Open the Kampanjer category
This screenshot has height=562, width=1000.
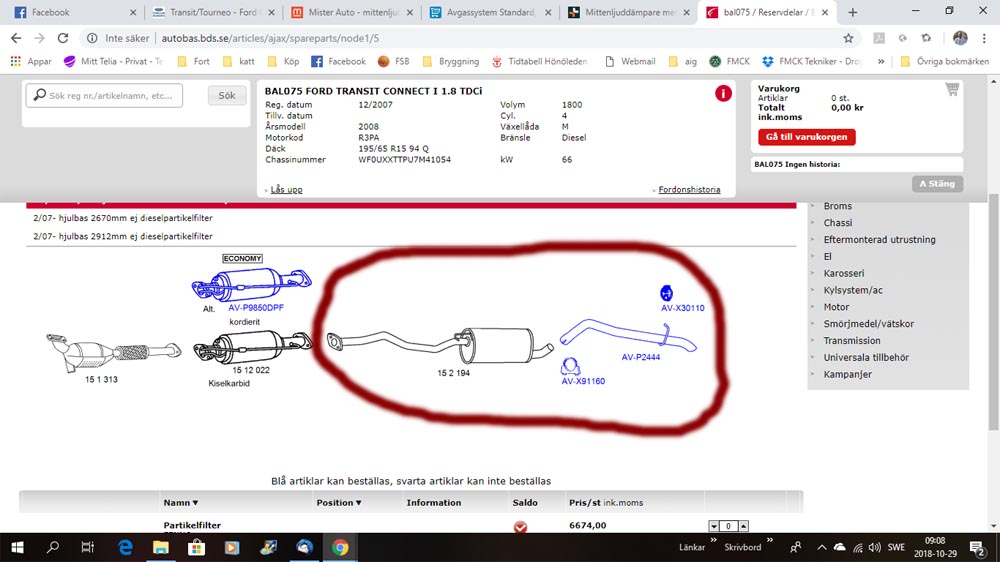pyautogui.click(x=847, y=374)
